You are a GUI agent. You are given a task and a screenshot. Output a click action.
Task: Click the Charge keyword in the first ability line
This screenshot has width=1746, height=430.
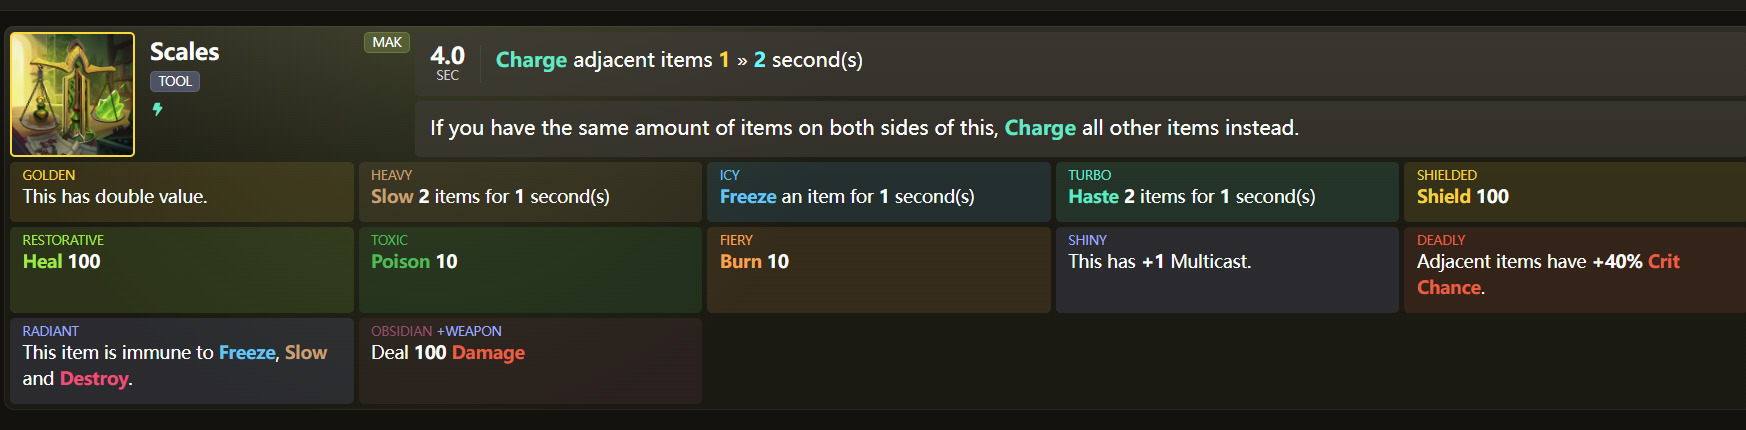[x=531, y=60]
